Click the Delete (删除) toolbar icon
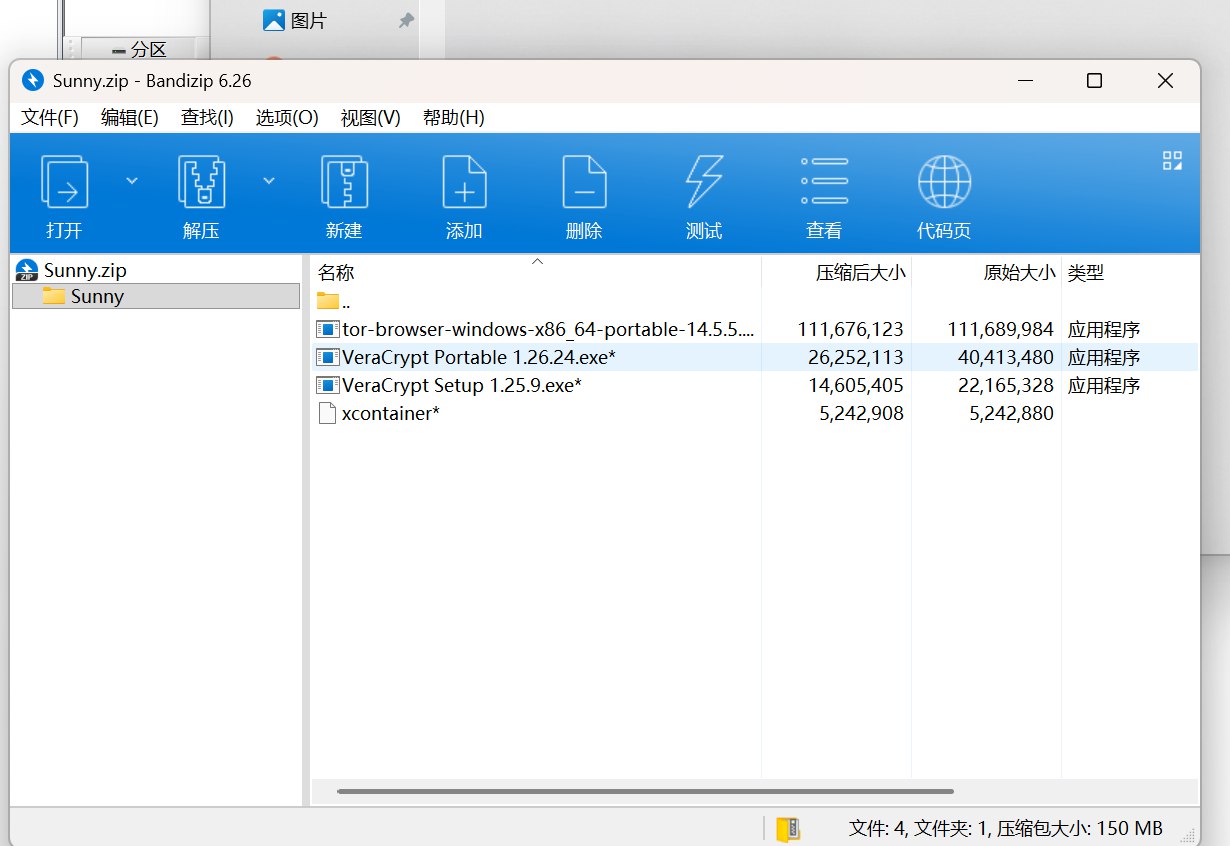1230x846 pixels. click(x=584, y=182)
